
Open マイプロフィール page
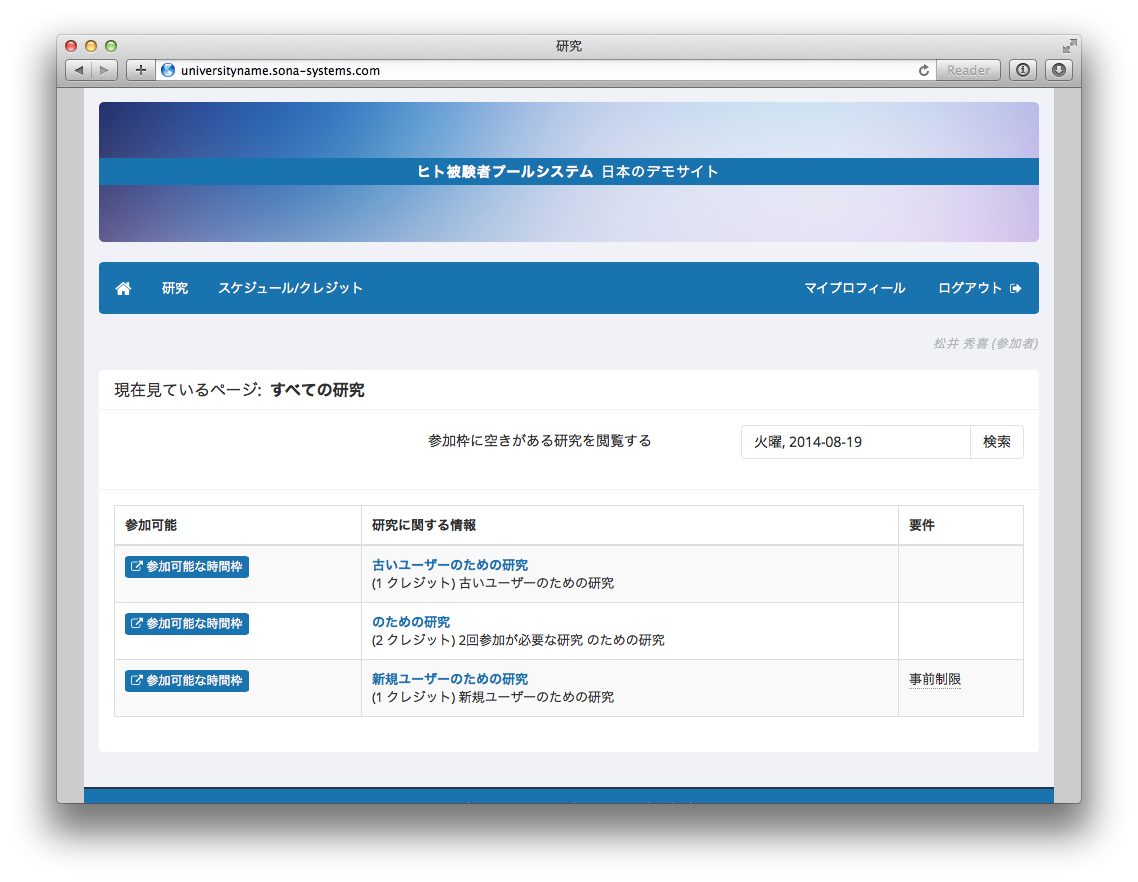pyautogui.click(x=854, y=288)
